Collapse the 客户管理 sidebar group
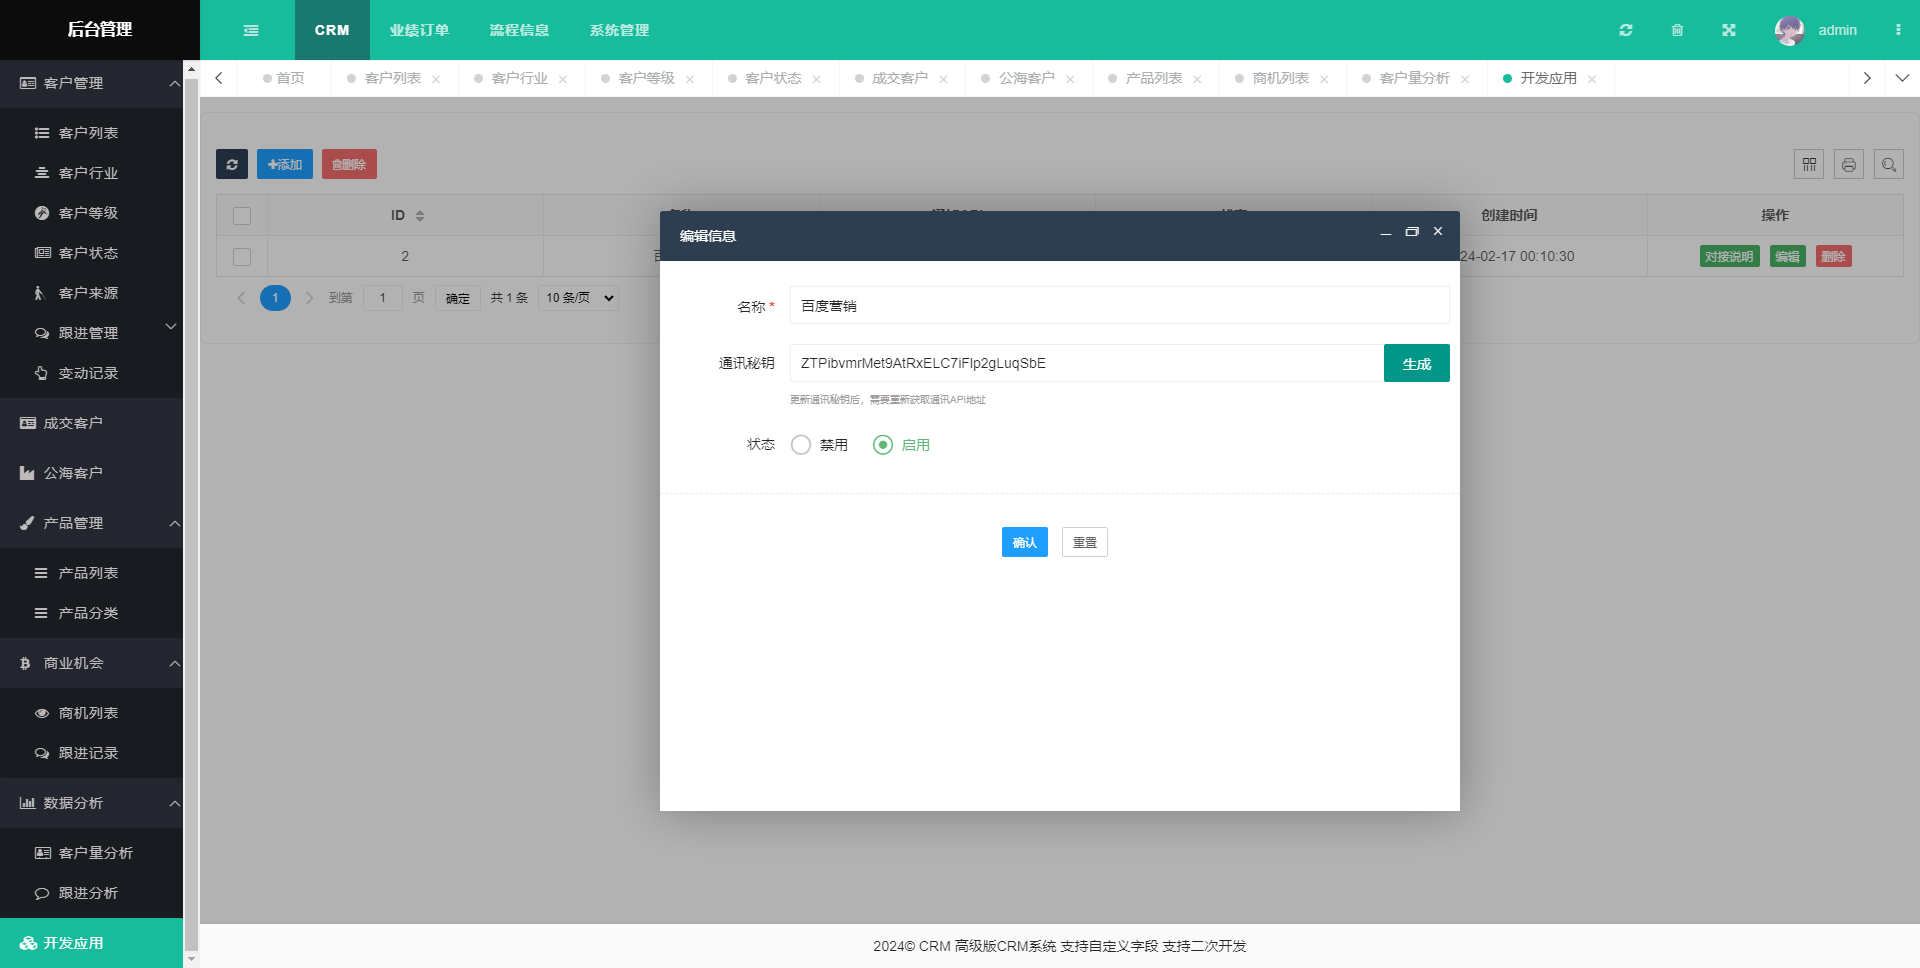The height and width of the screenshot is (968, 1920). point(91,83)
